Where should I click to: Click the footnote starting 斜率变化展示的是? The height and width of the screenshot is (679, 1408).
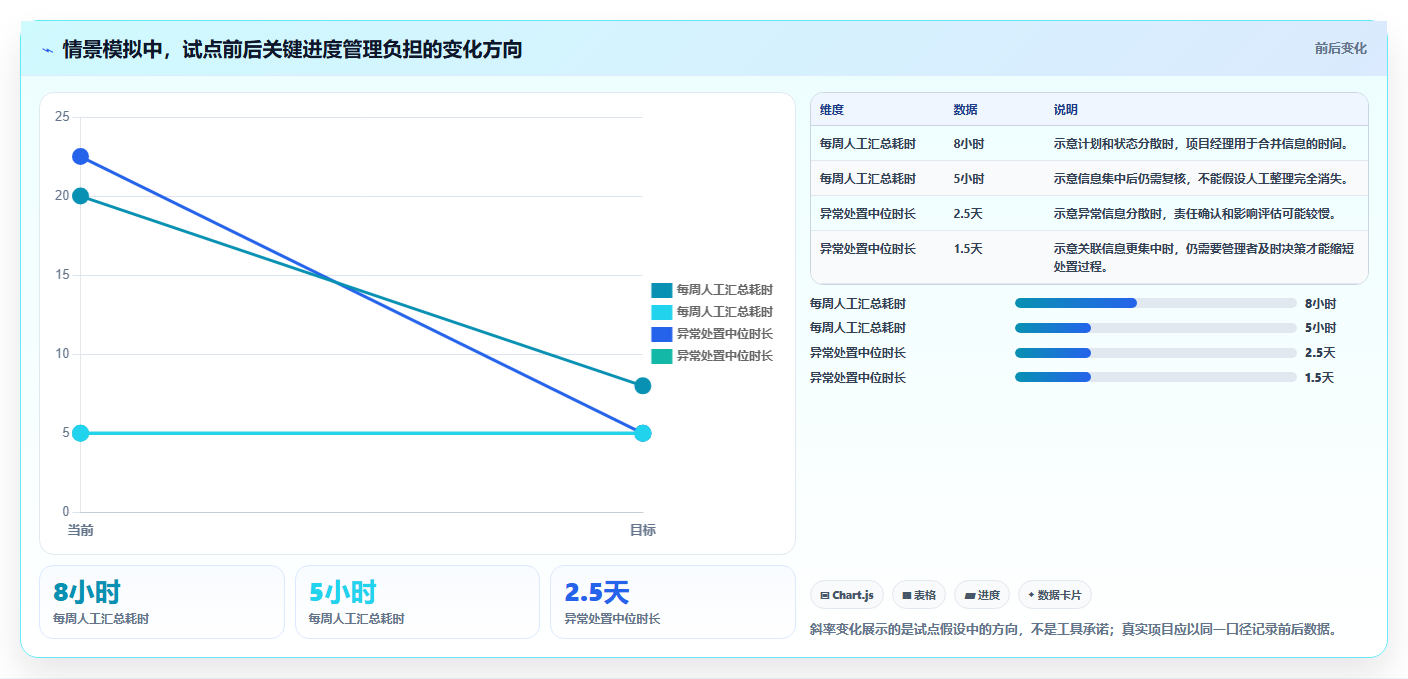coord(1073,629)
